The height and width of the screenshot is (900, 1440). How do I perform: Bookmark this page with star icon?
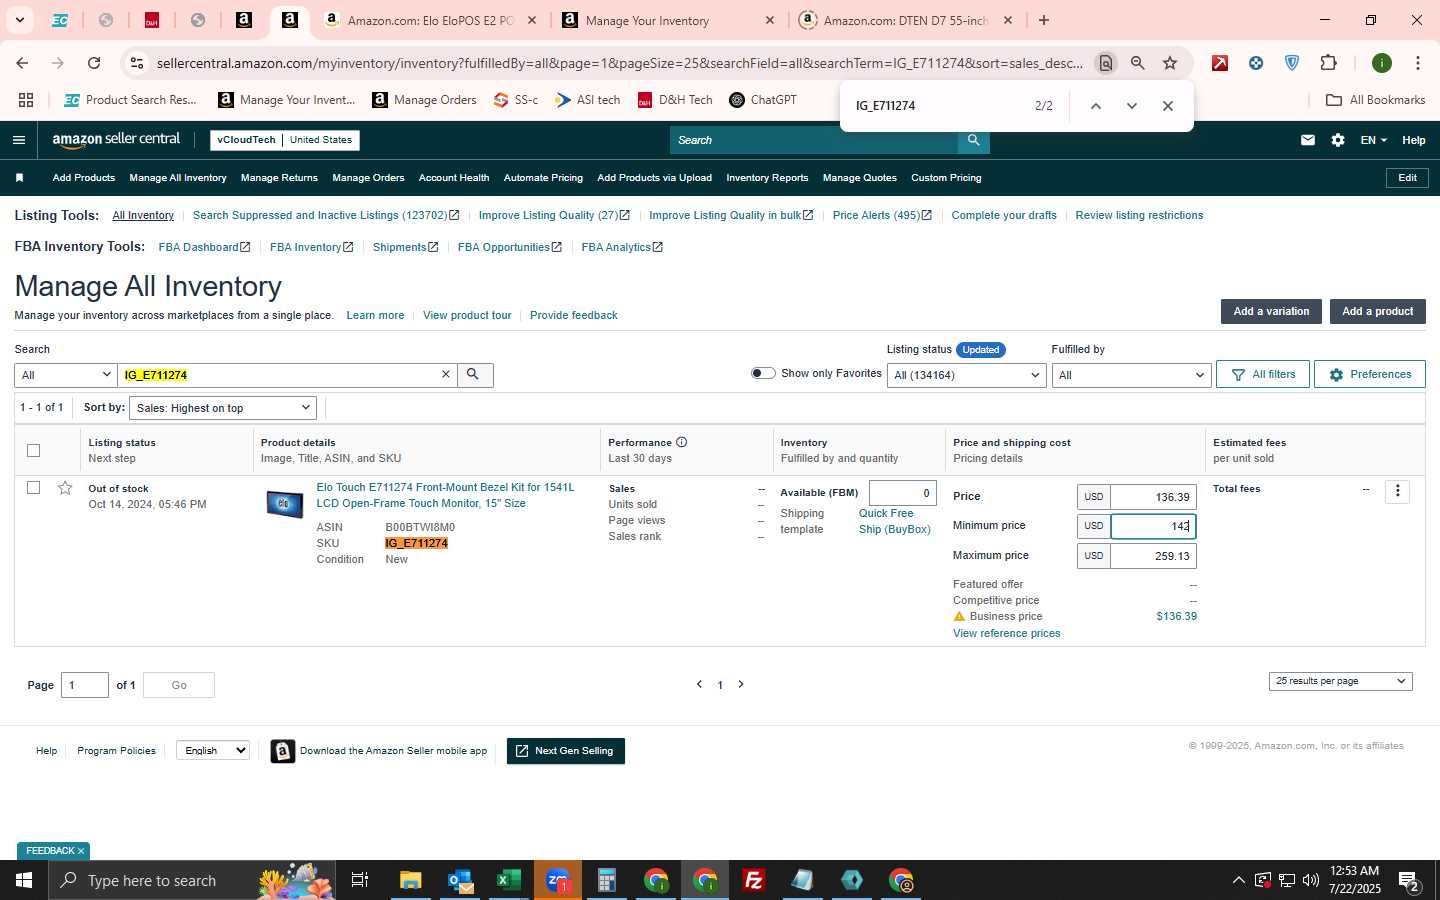1169,63
